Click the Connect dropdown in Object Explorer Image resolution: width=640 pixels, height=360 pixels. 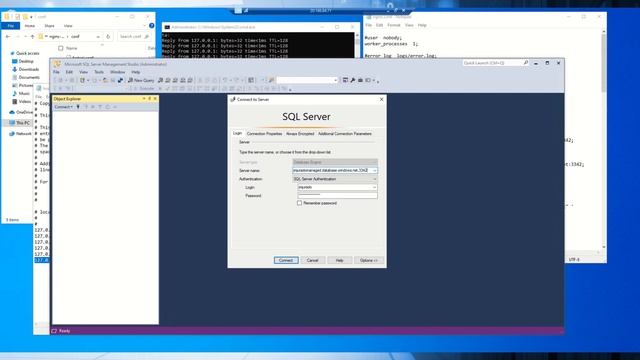(x=64, y=107)
